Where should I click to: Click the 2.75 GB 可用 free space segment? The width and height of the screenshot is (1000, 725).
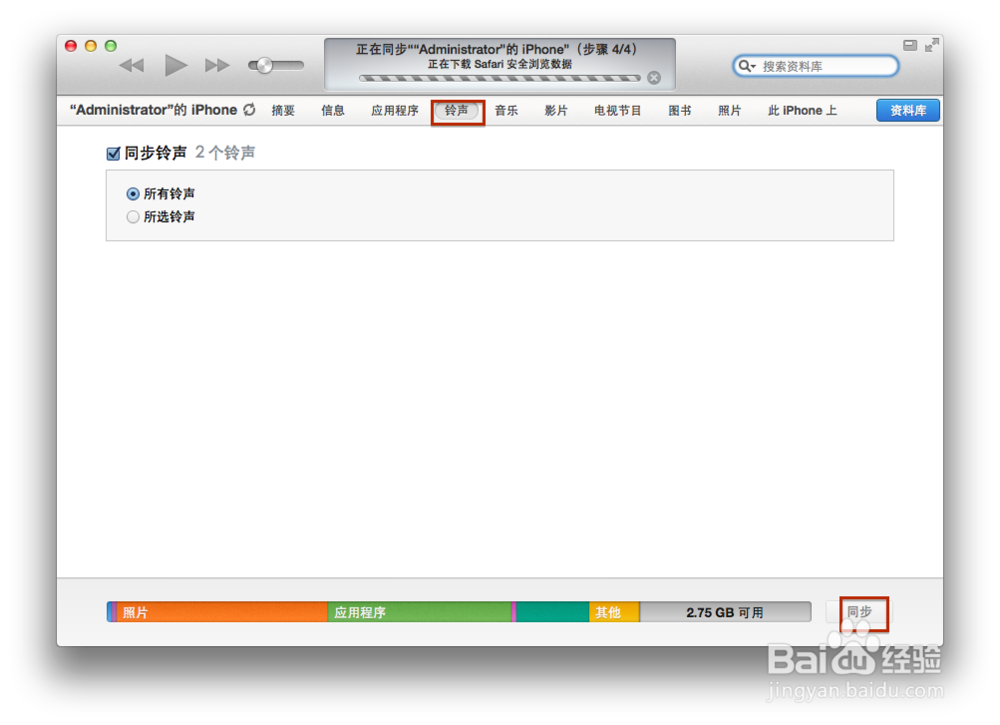(x=725, y=612)
